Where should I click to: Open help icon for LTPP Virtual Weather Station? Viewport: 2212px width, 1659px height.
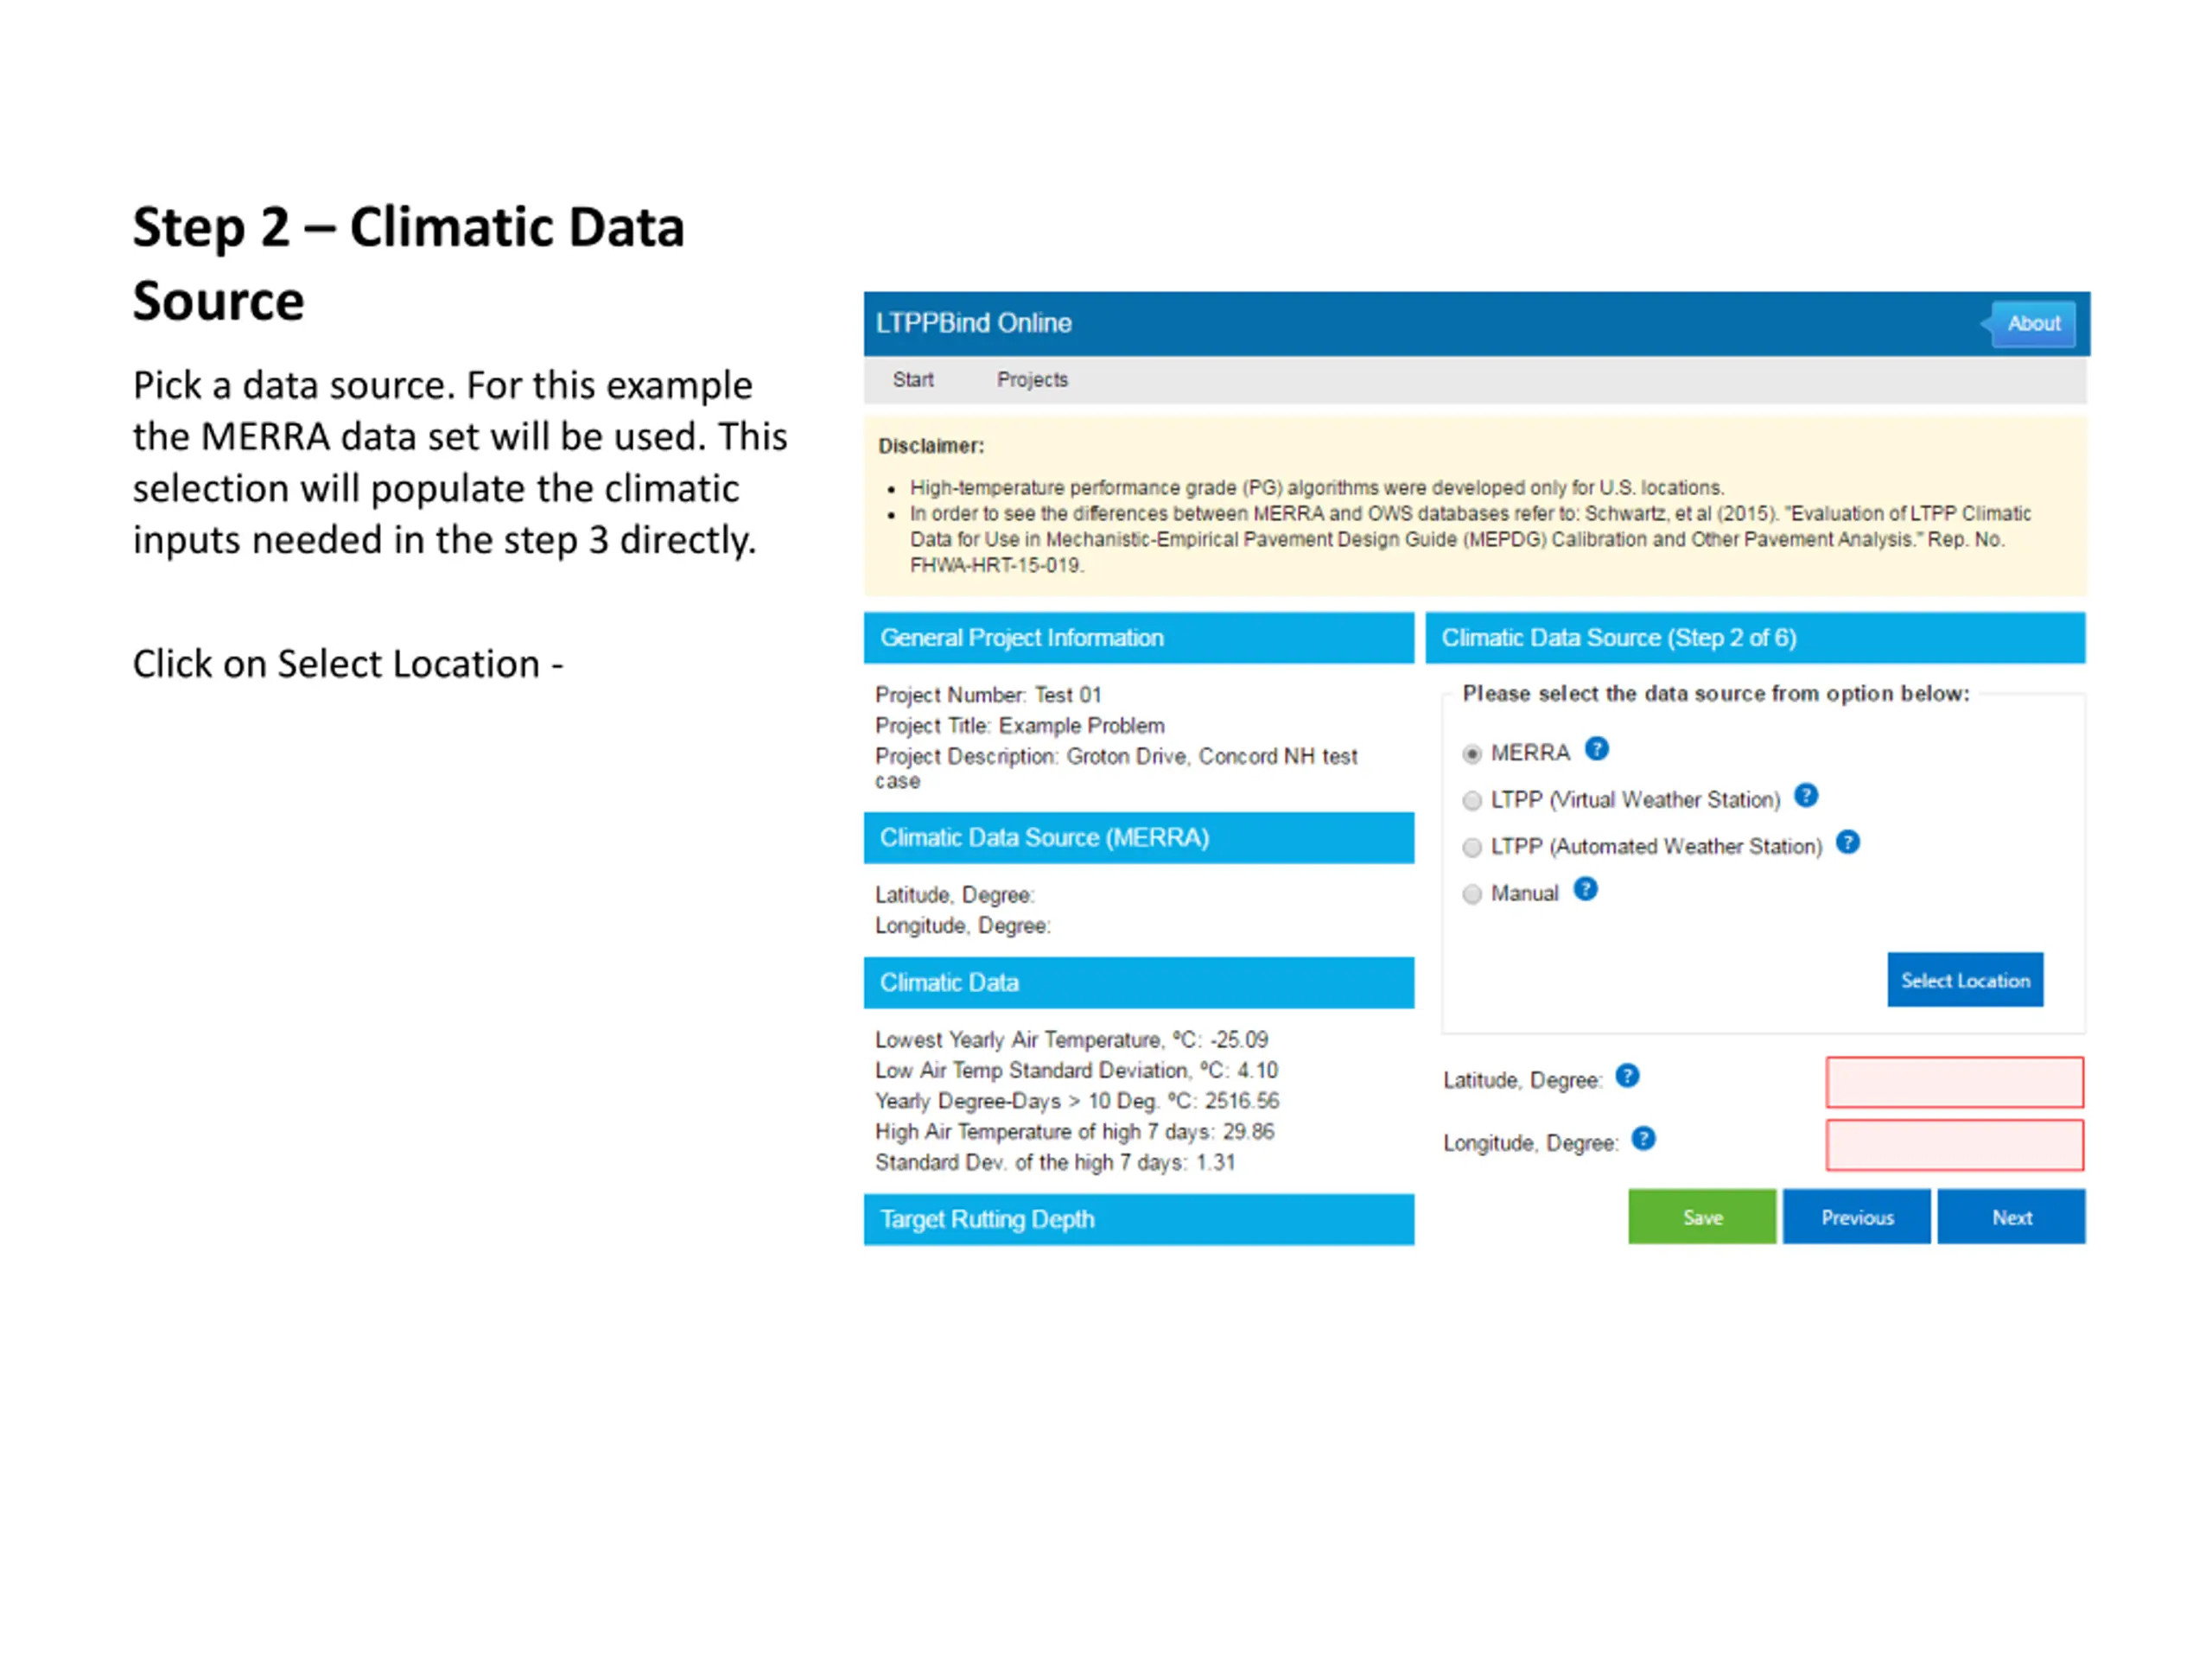1806,796
